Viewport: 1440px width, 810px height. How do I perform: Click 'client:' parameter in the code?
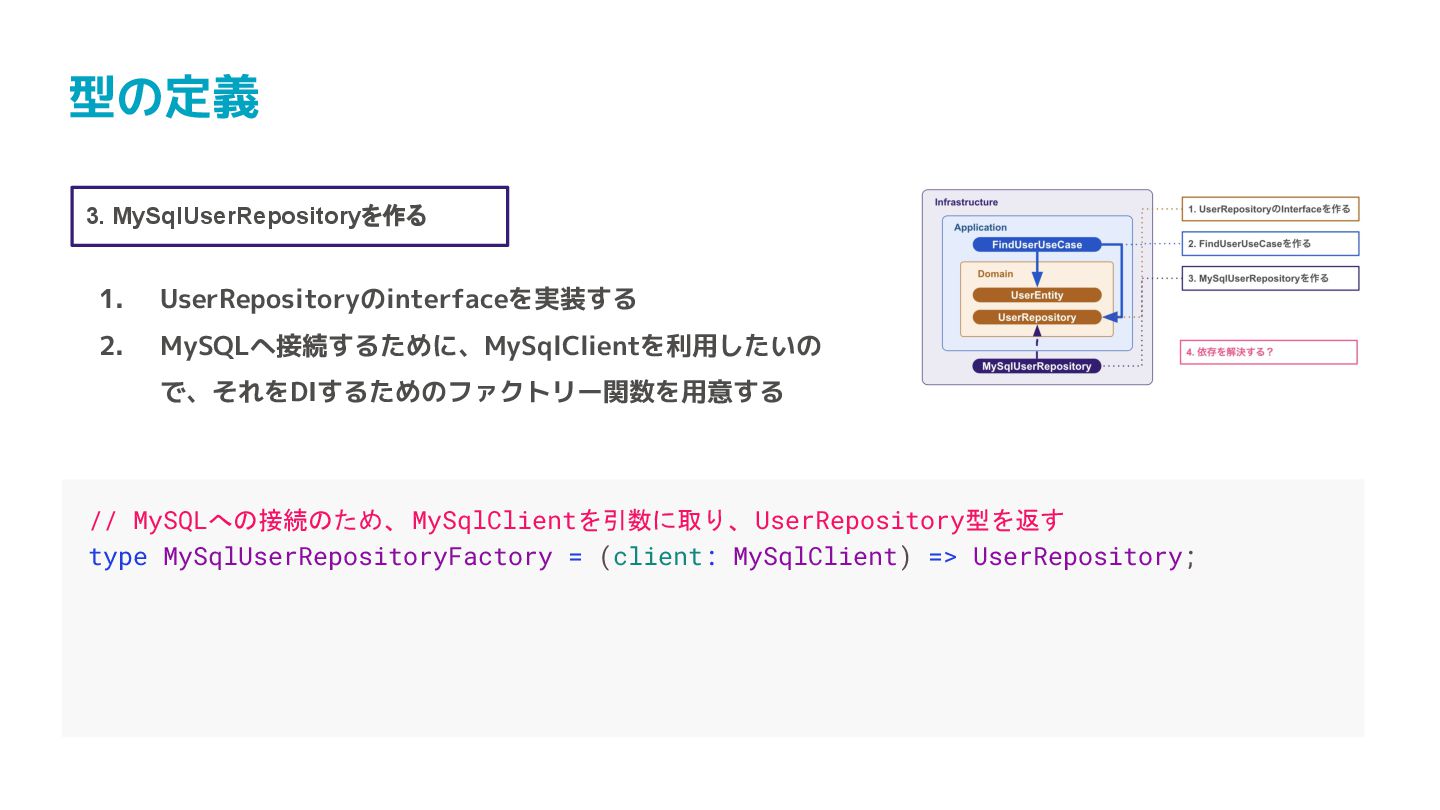point(665,557)
